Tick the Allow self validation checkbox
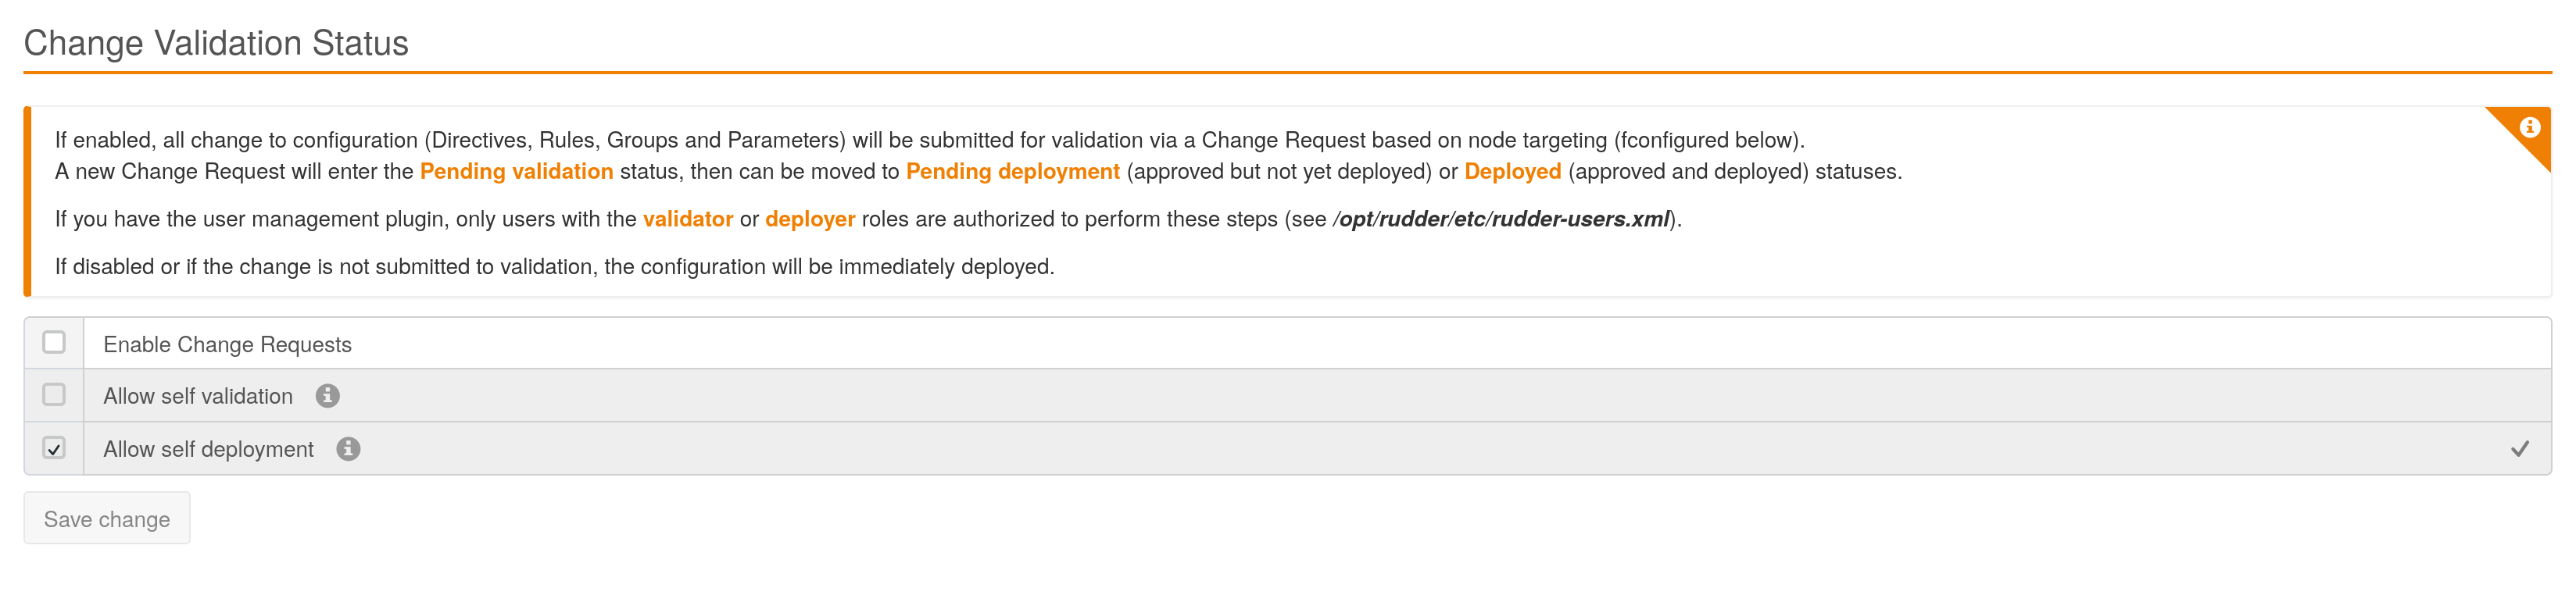The height and width of the screenshot is (606, 2576). [54, 395]
